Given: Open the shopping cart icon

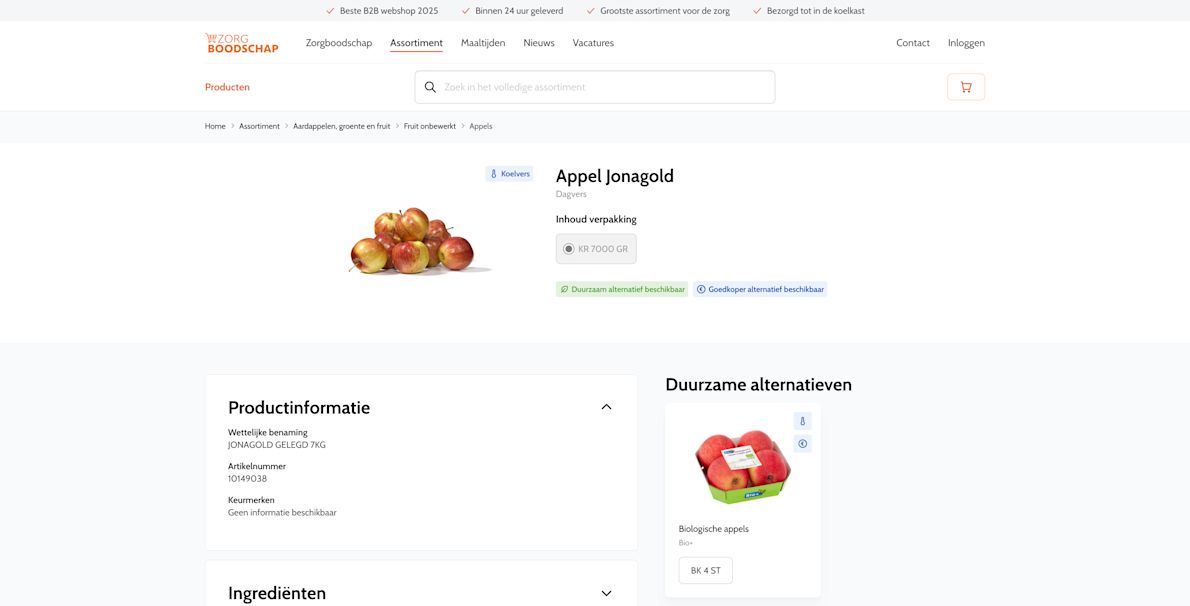Looking at the screenshot, I should tap(964, 87).
